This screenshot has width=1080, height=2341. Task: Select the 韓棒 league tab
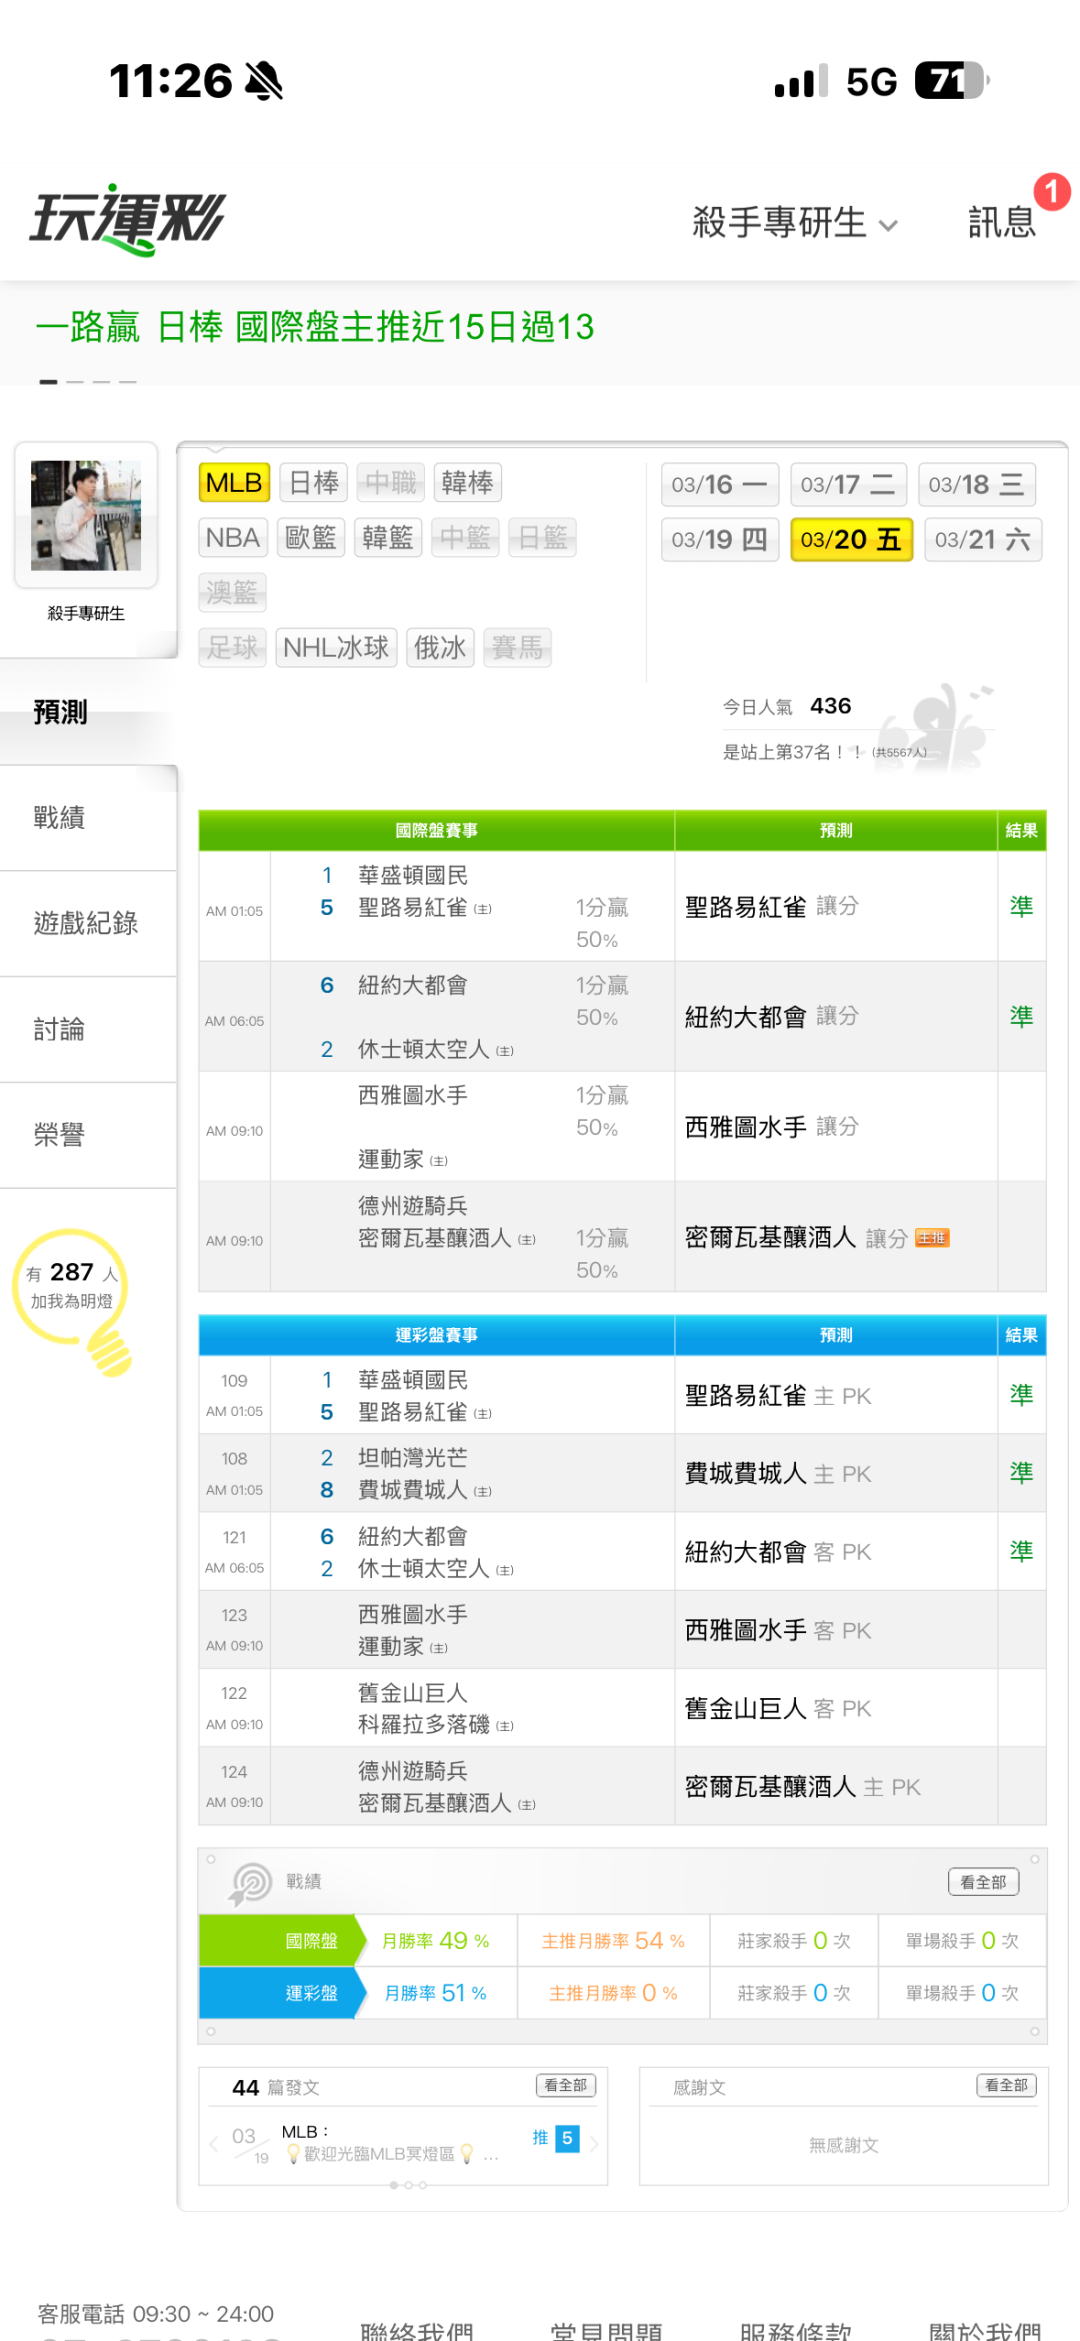coord(467,483)
